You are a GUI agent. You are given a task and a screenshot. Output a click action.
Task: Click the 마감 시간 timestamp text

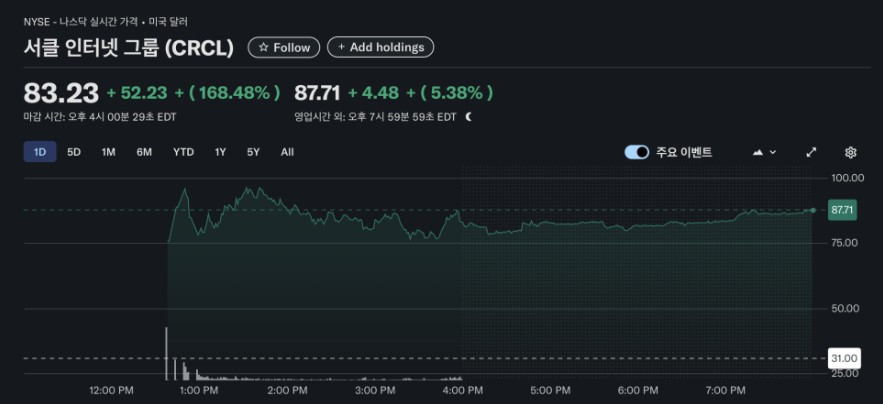coord(102,118)
